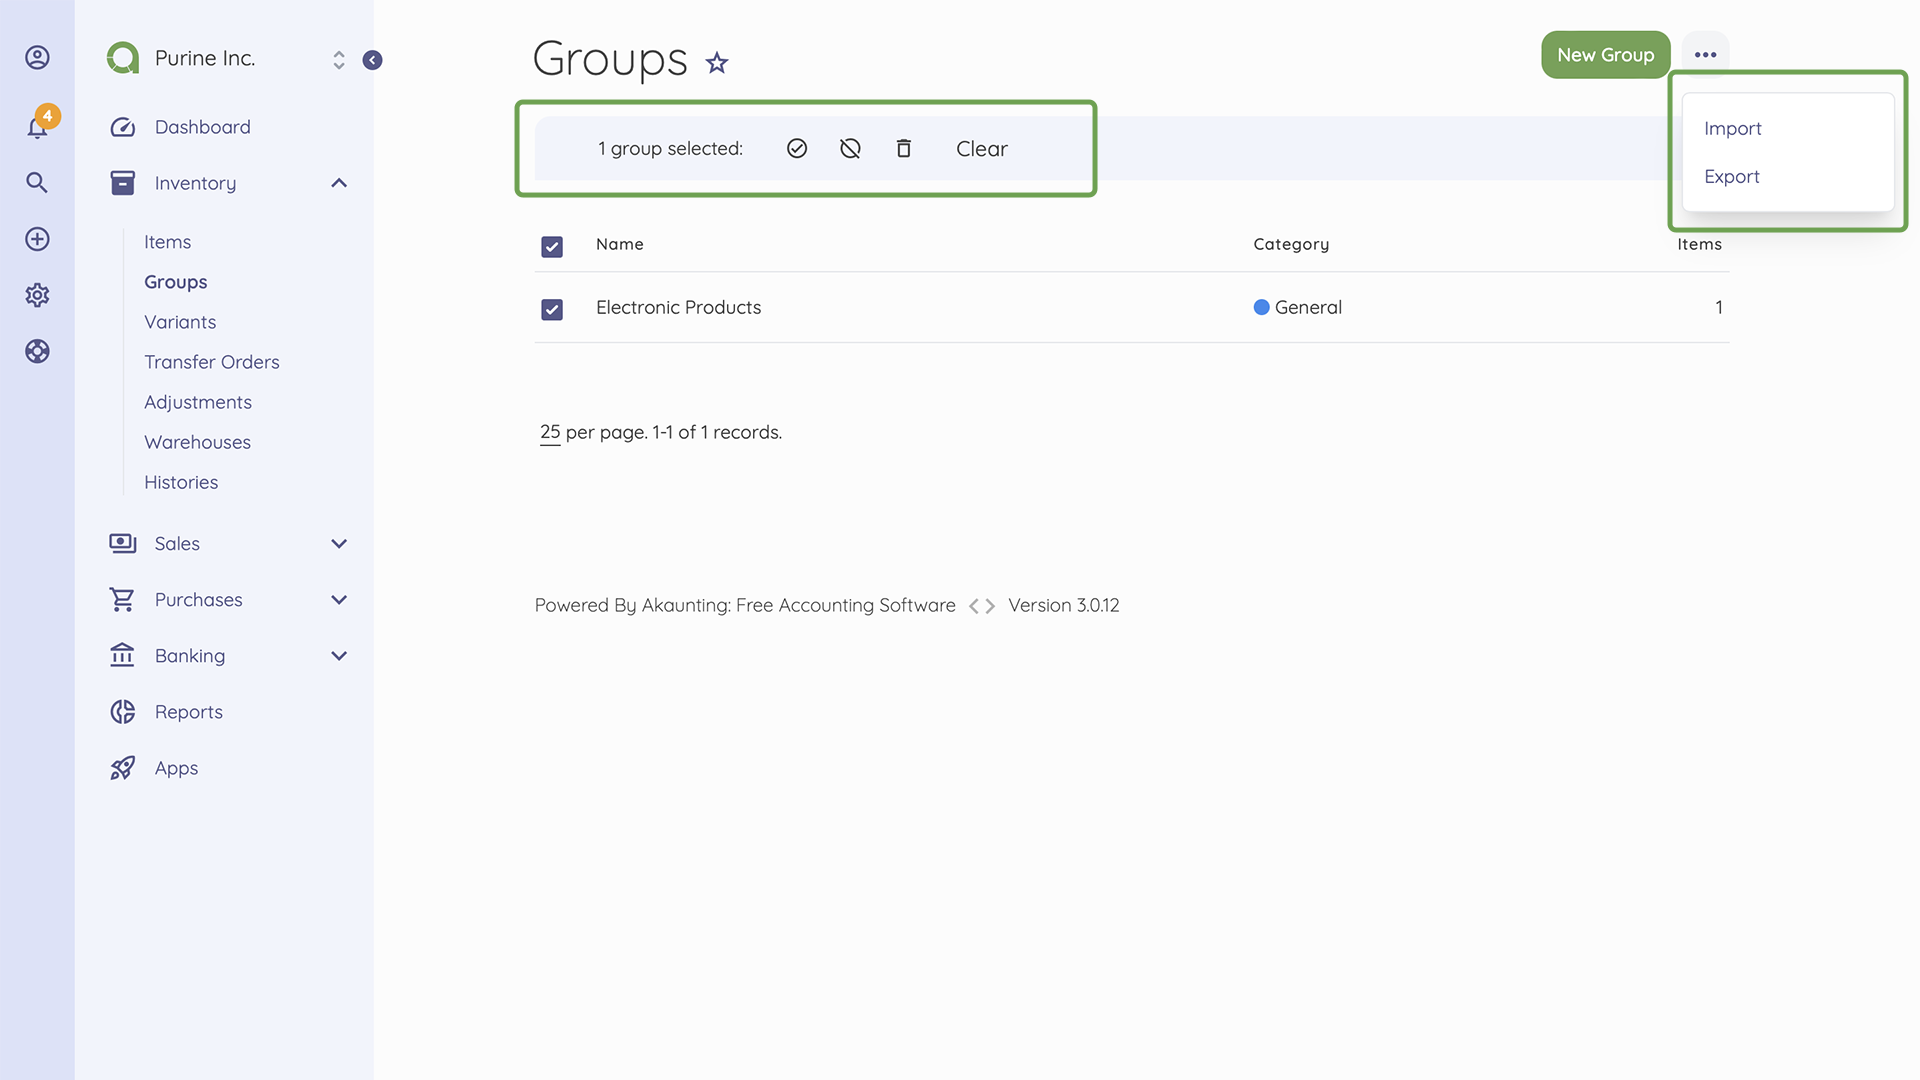Click the New Group button

point(1605,55)
